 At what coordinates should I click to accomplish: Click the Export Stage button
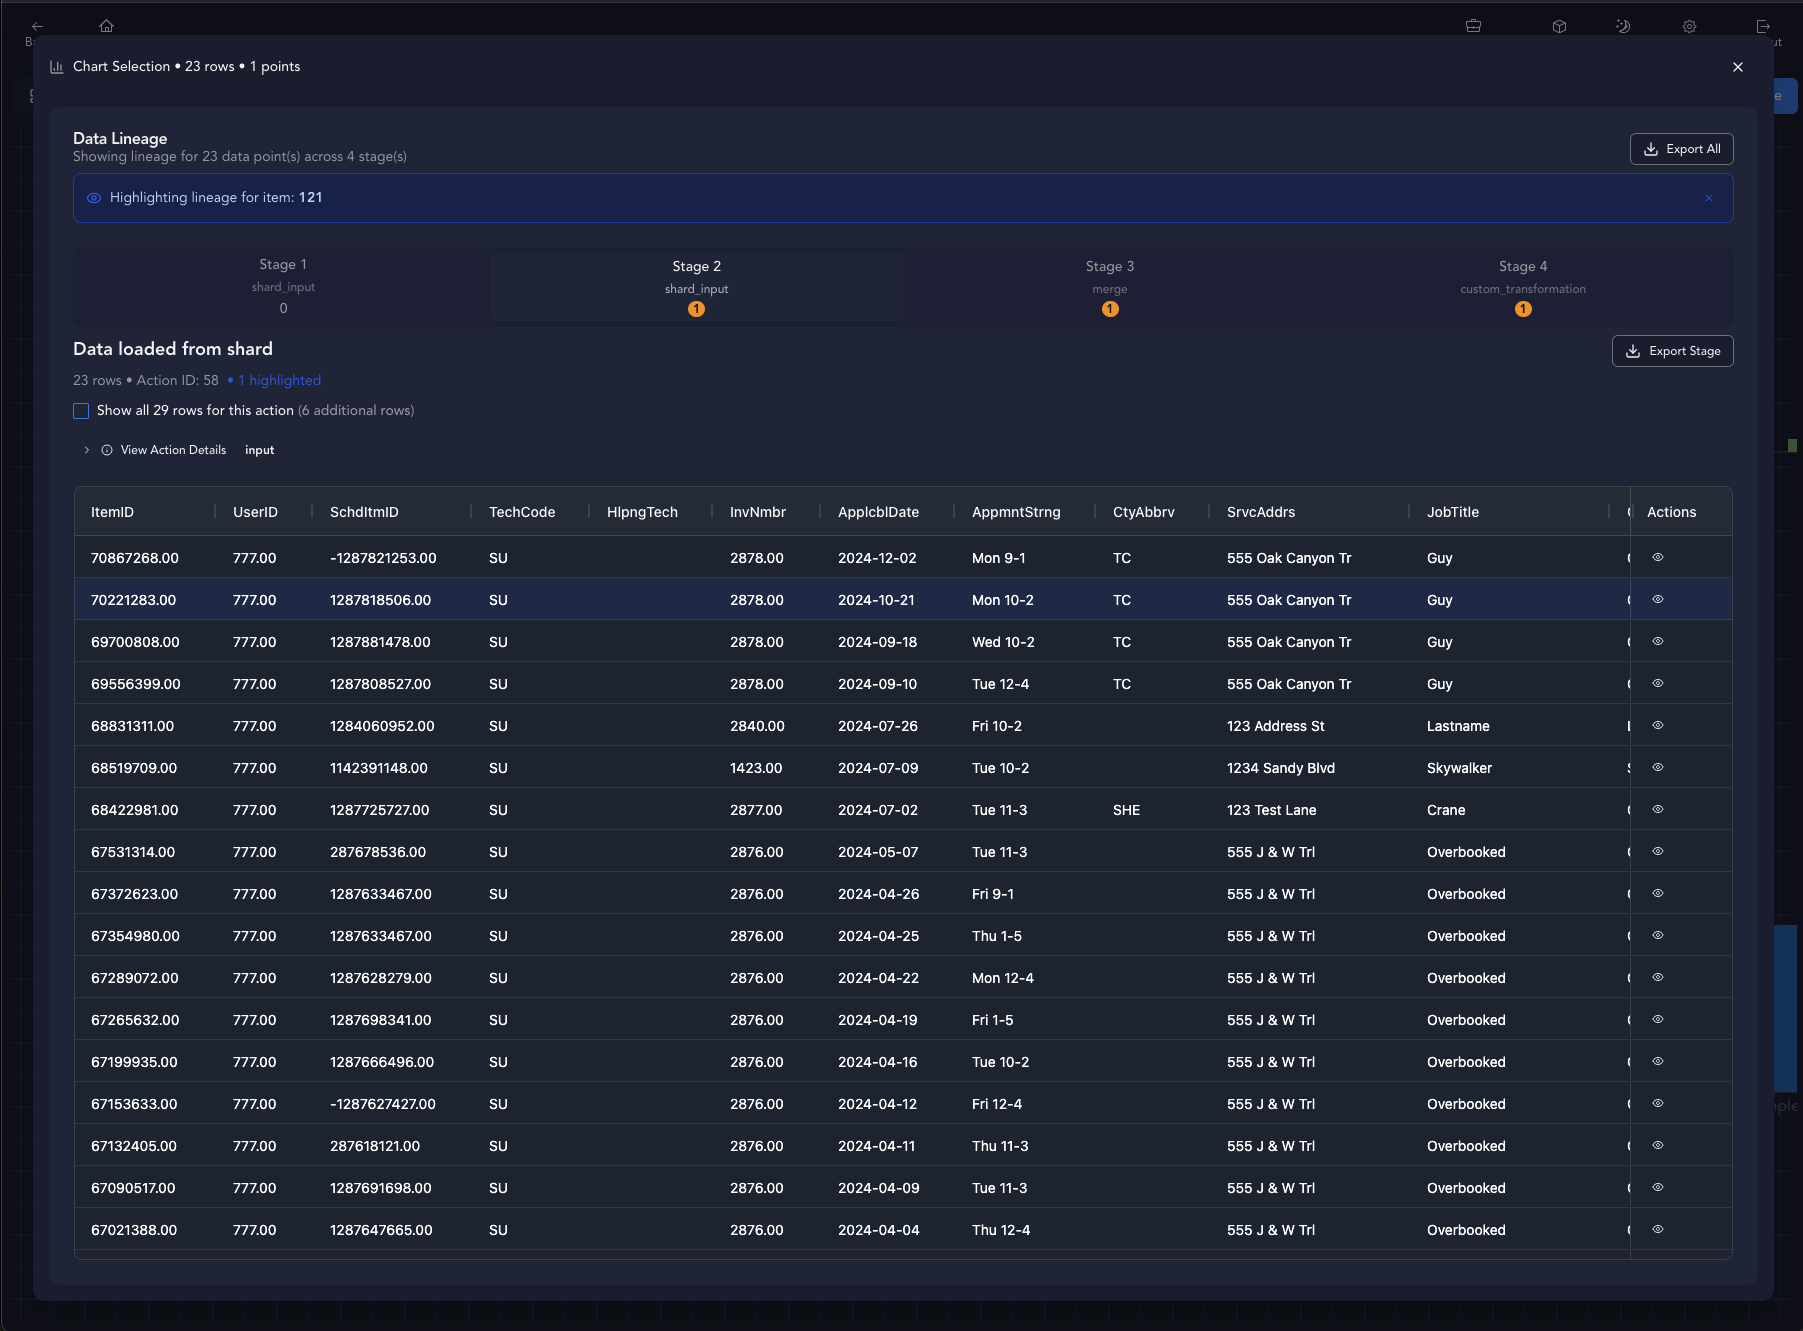click(x=1672, y=351)
